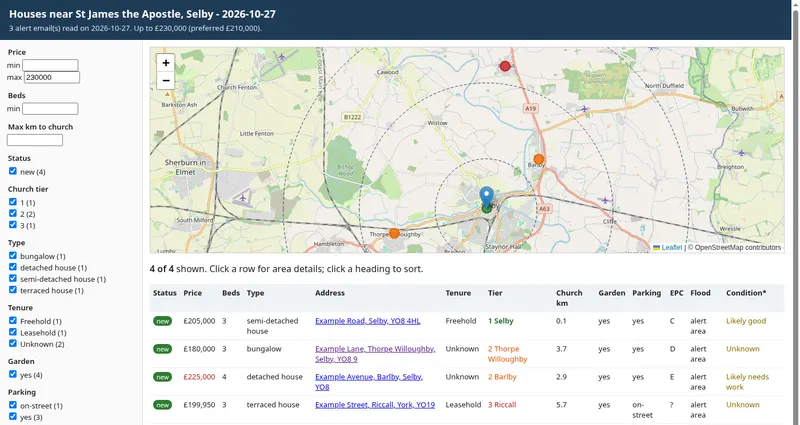Open Example Avenue, Barlby link
This screenshot has width=800, height=425.
369,382
